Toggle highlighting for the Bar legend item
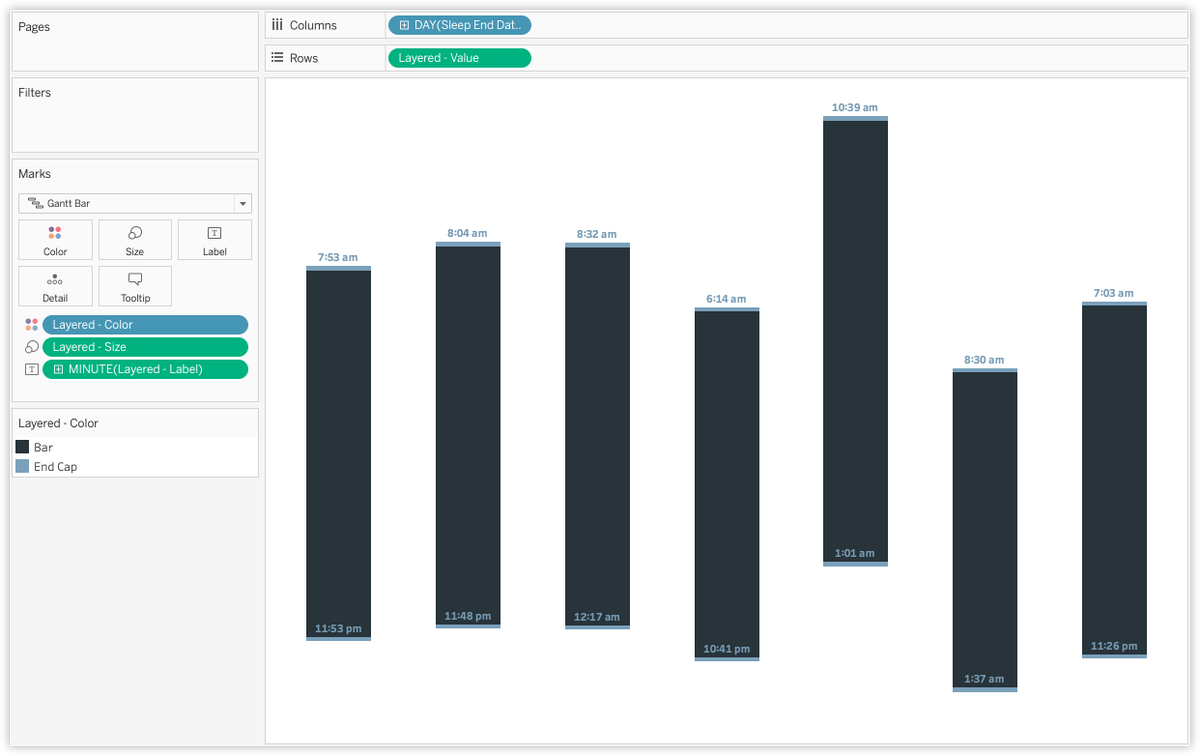1200x756 pixels. [23, 447]
